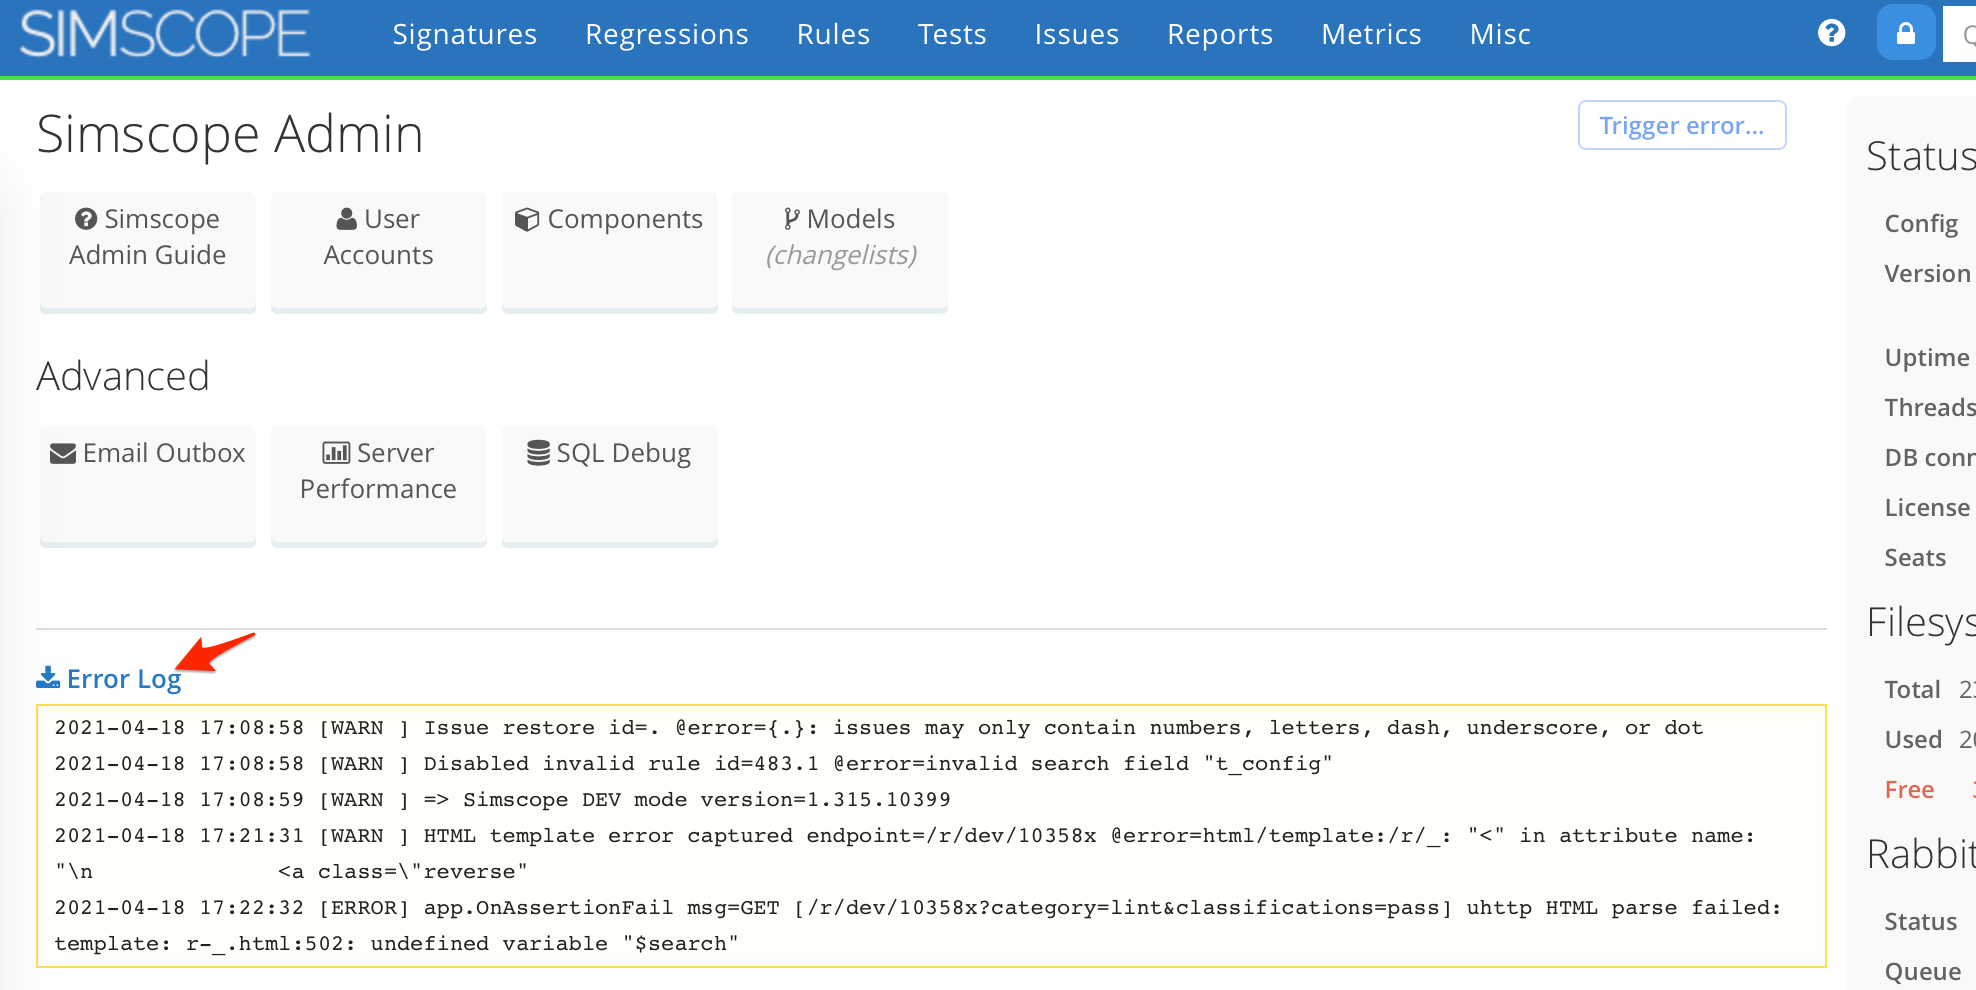Click the HTML template error log line
Image resolution: width=1976 pixels, height=990 pixels.
pyautogui.click(x=904, y=854)
